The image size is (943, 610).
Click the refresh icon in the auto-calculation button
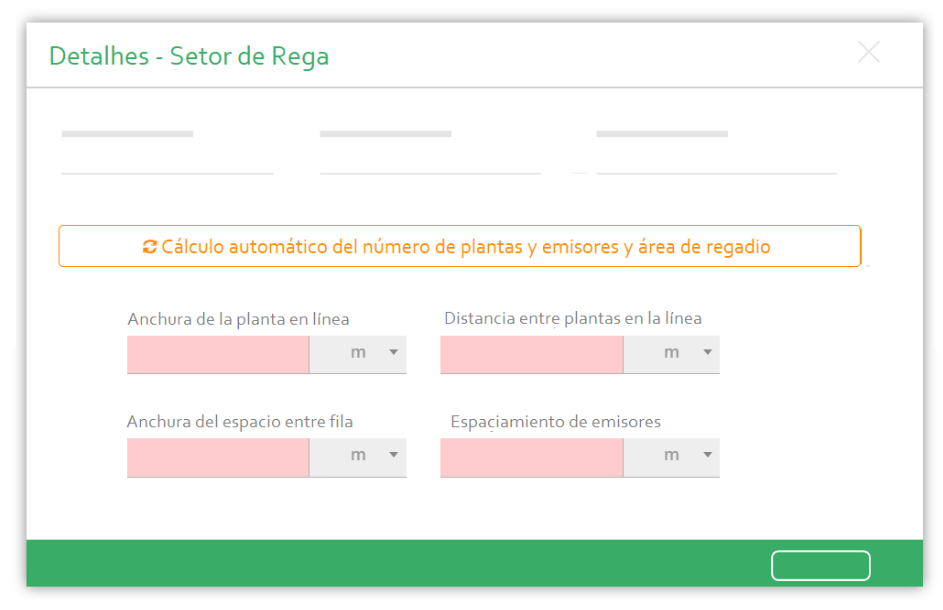point(150,247)
